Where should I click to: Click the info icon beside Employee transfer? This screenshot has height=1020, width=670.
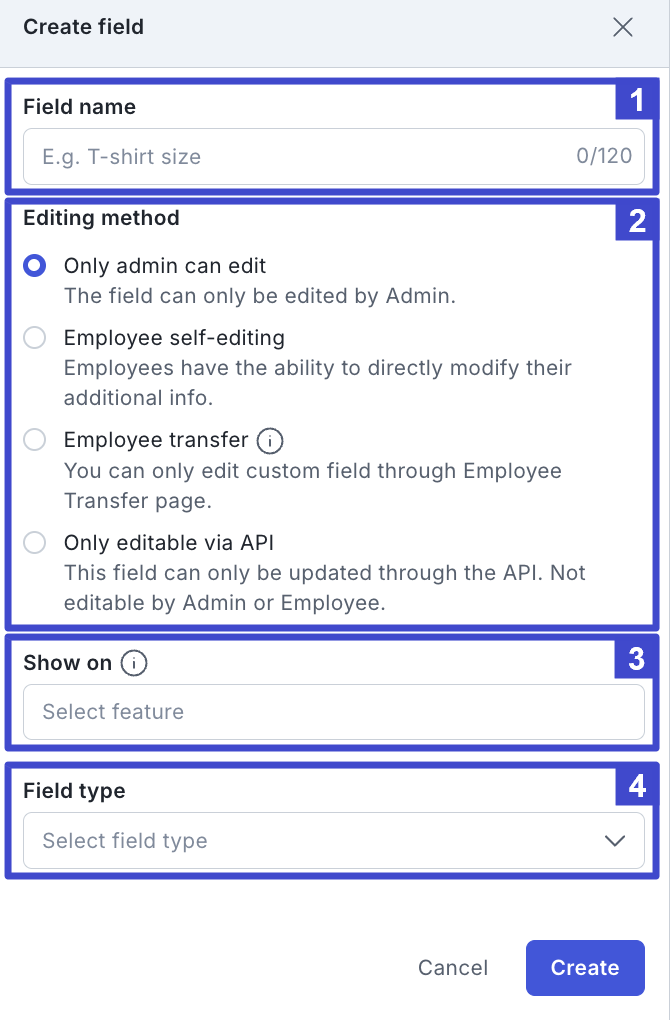(269, 441)
